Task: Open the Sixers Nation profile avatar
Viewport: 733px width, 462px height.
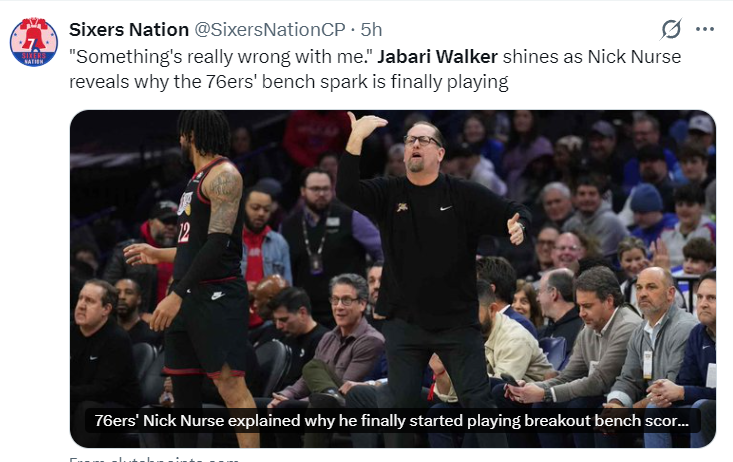Action: (33, 42)
